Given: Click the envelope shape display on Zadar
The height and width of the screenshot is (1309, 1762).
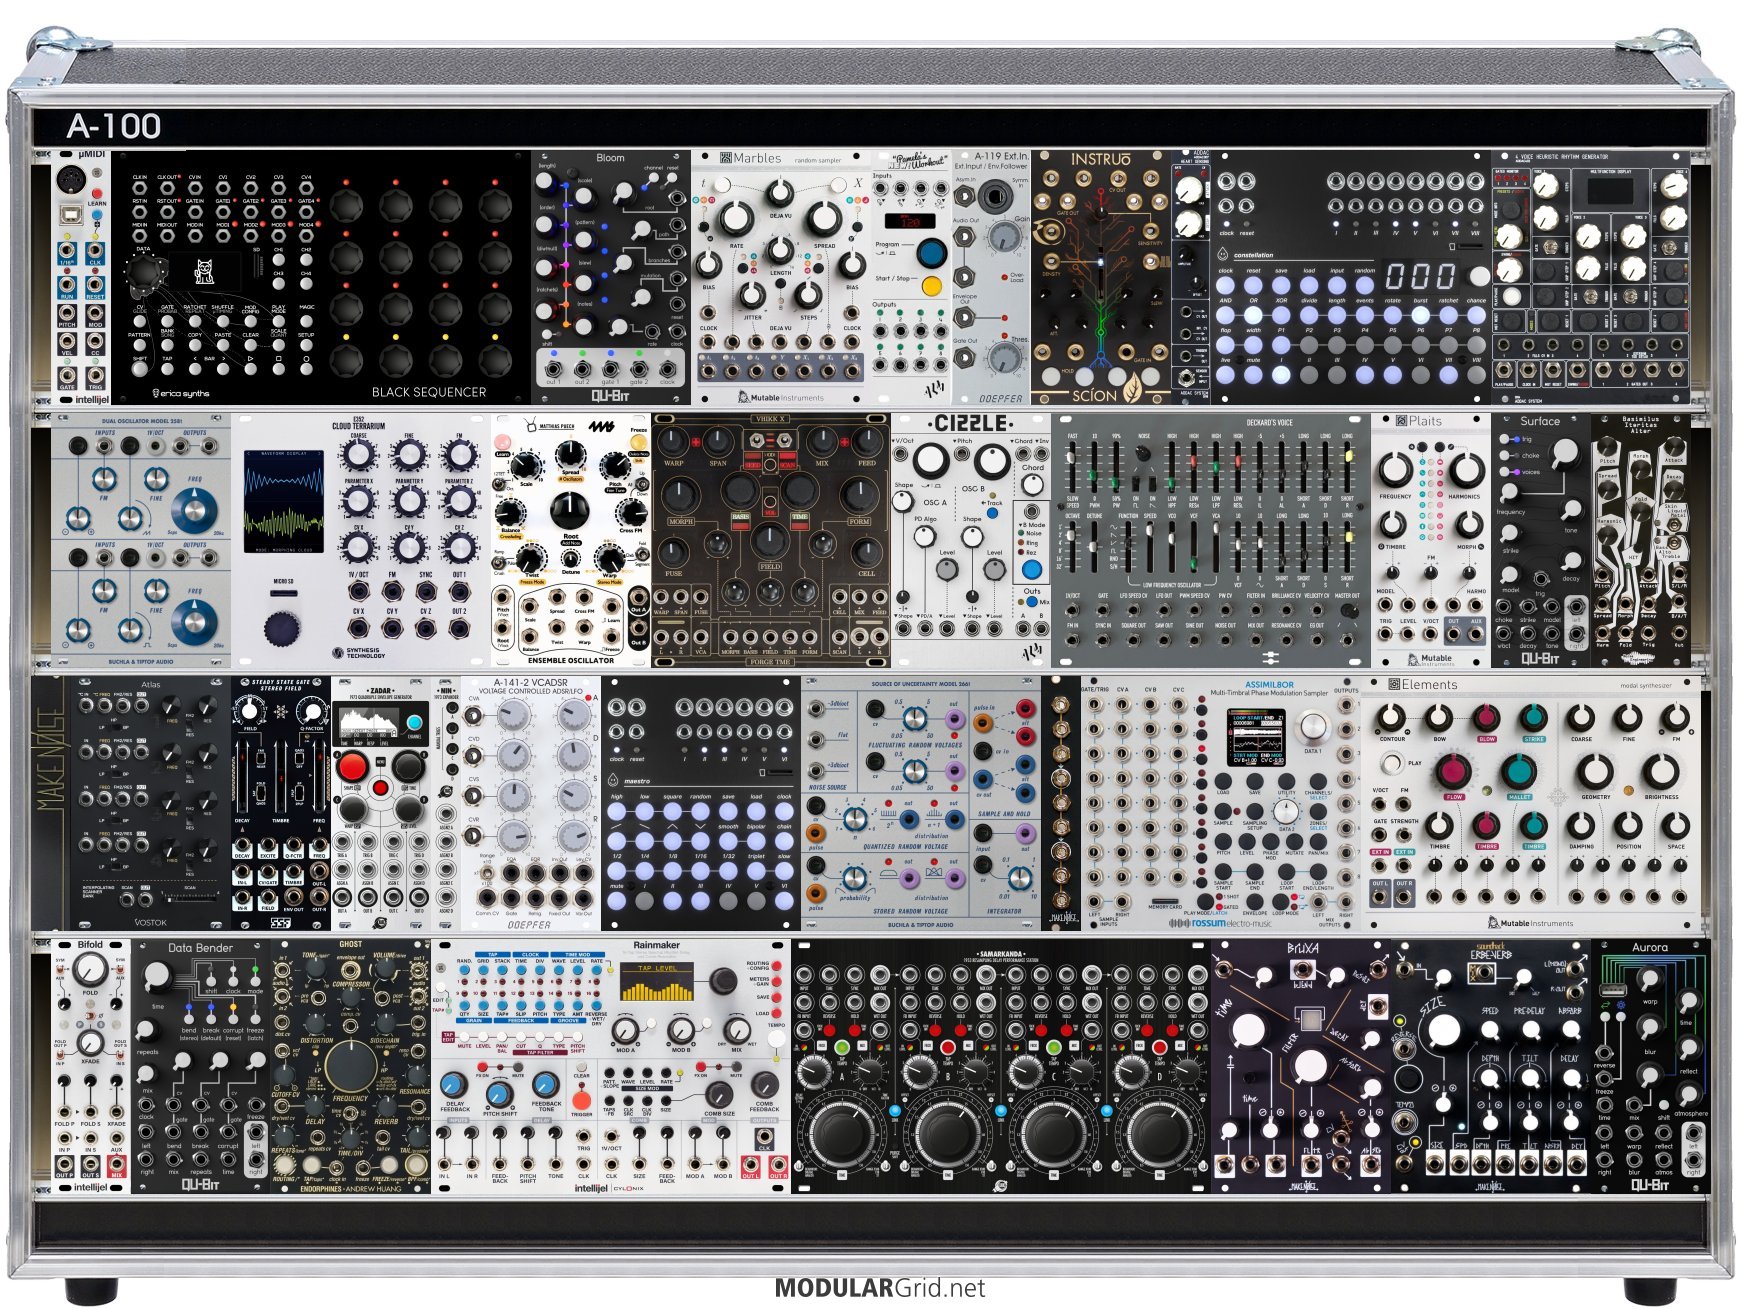Looking at the screenshot, I should pos(369,722).
